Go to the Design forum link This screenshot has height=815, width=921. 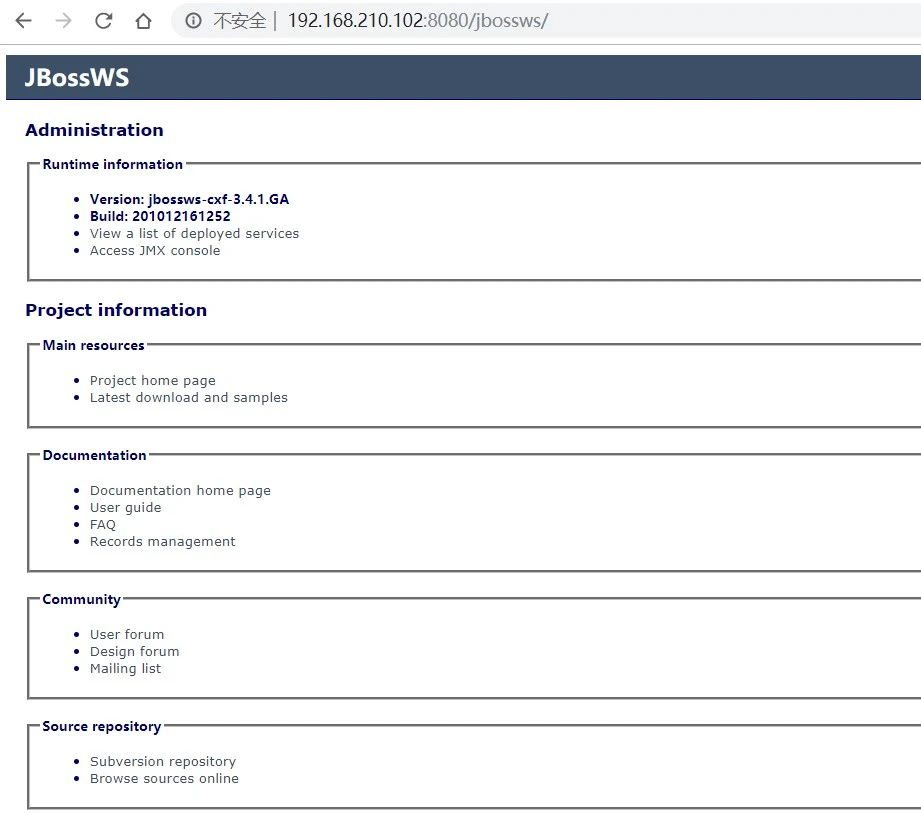[134, 651]
